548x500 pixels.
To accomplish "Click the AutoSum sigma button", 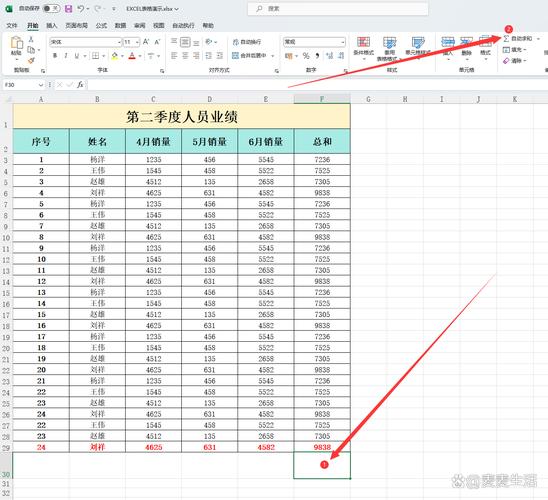I will (x=518, y=39).
